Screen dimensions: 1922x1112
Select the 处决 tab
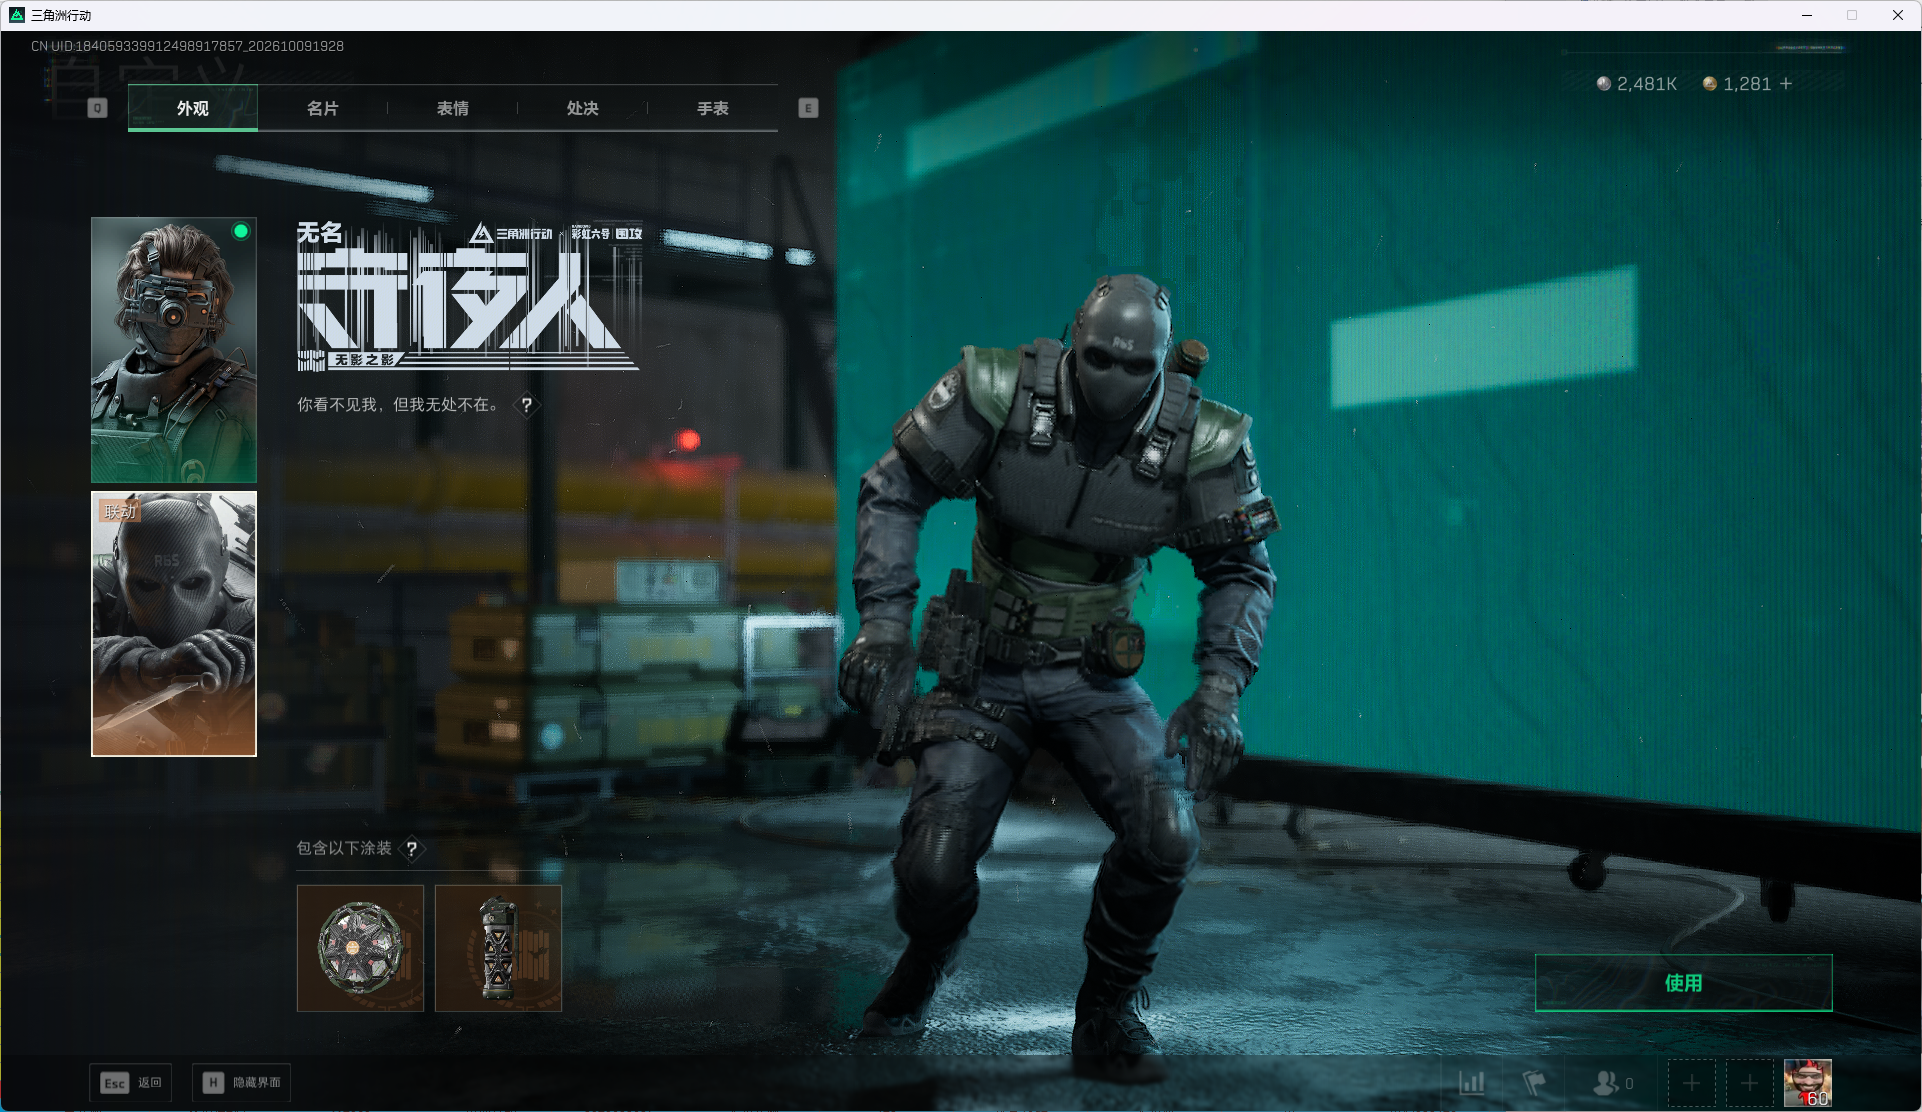coord(583,108)
